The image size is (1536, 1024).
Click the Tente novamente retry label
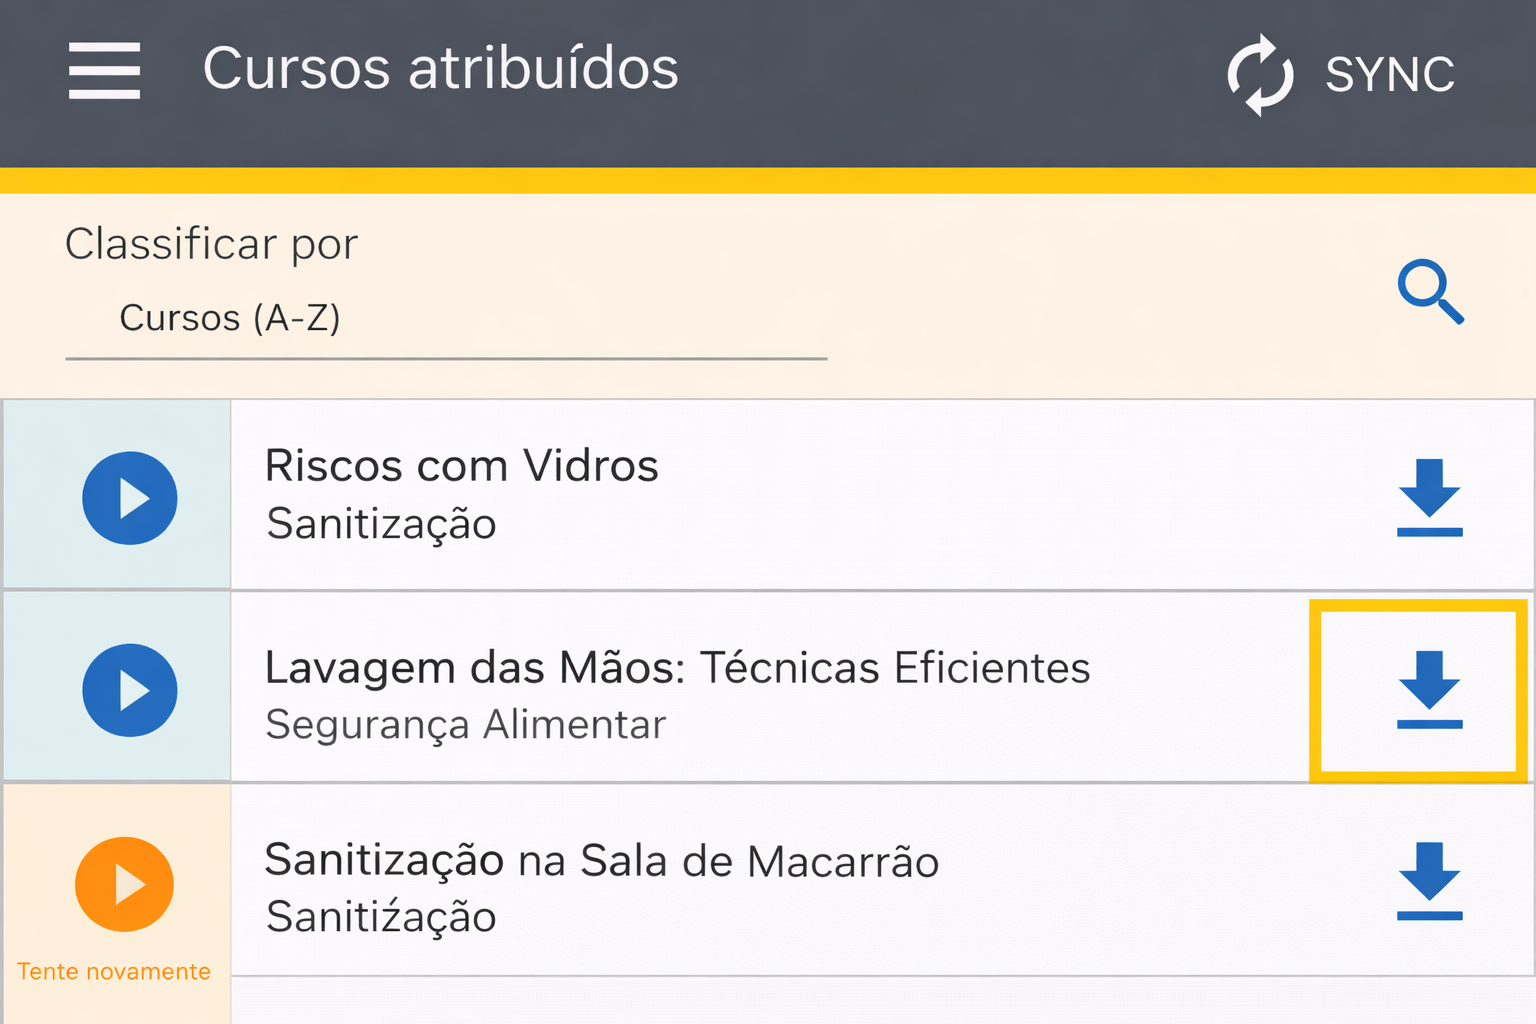114,972
